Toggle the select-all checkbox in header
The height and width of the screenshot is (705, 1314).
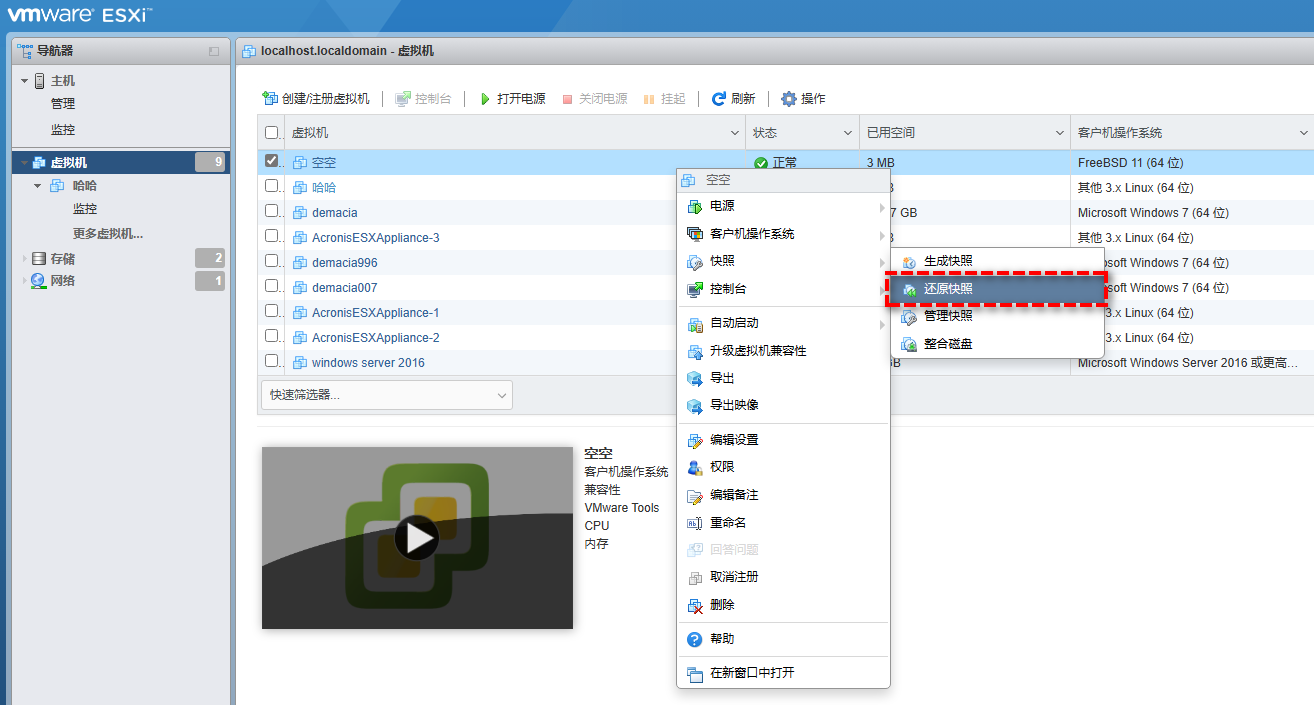272,132
